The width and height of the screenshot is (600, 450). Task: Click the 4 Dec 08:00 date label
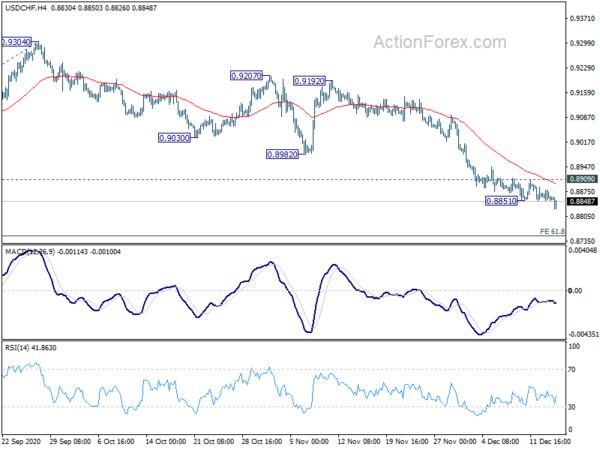(x=500, y=441)
